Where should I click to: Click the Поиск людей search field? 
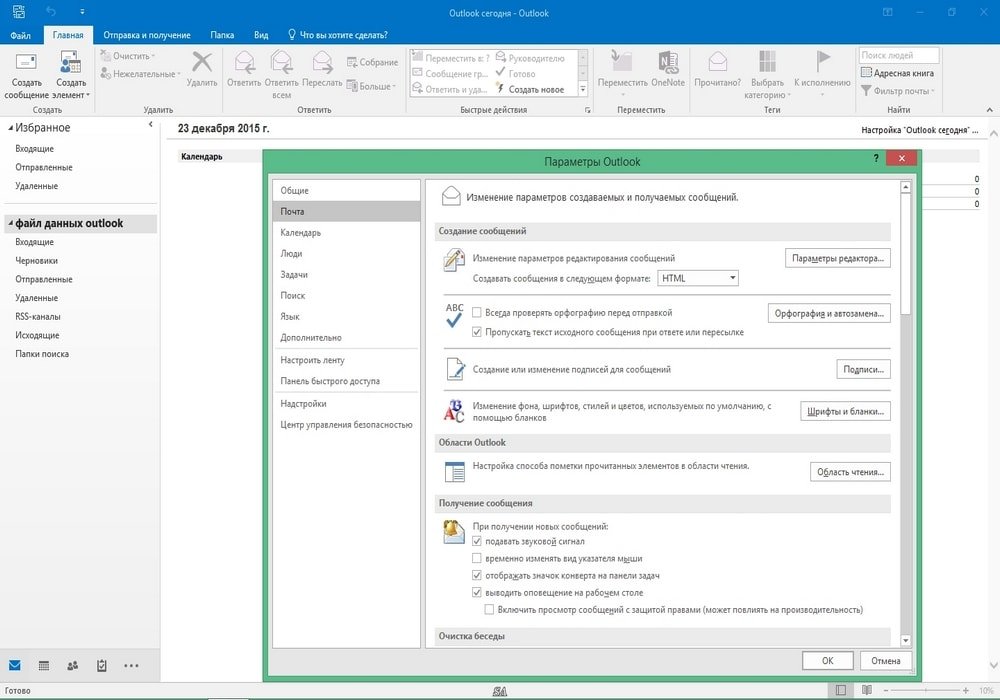point(898,56)
